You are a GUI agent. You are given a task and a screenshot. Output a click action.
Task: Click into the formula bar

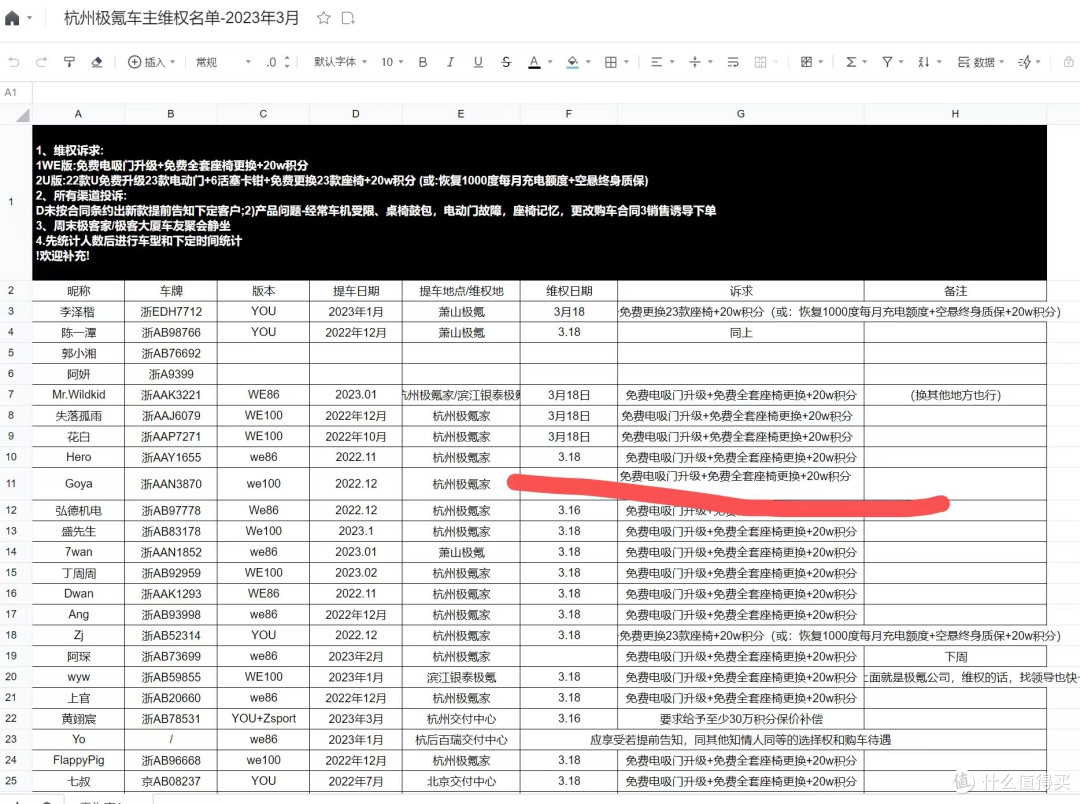point(555,92)
